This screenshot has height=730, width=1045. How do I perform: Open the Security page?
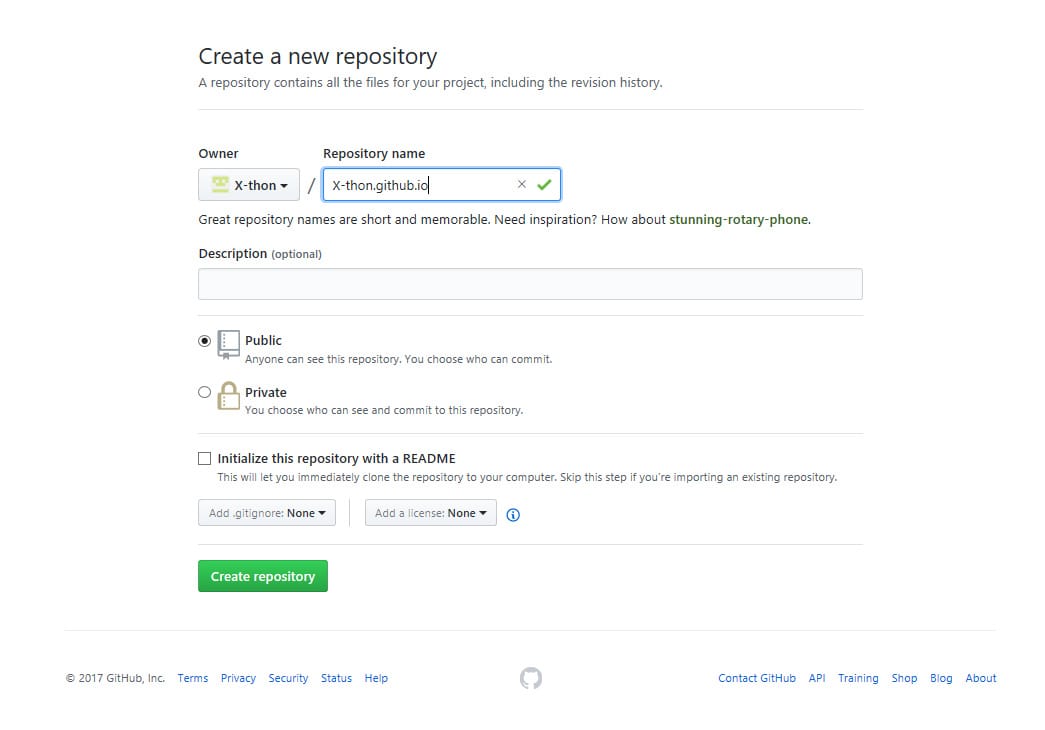click(288, 678)
